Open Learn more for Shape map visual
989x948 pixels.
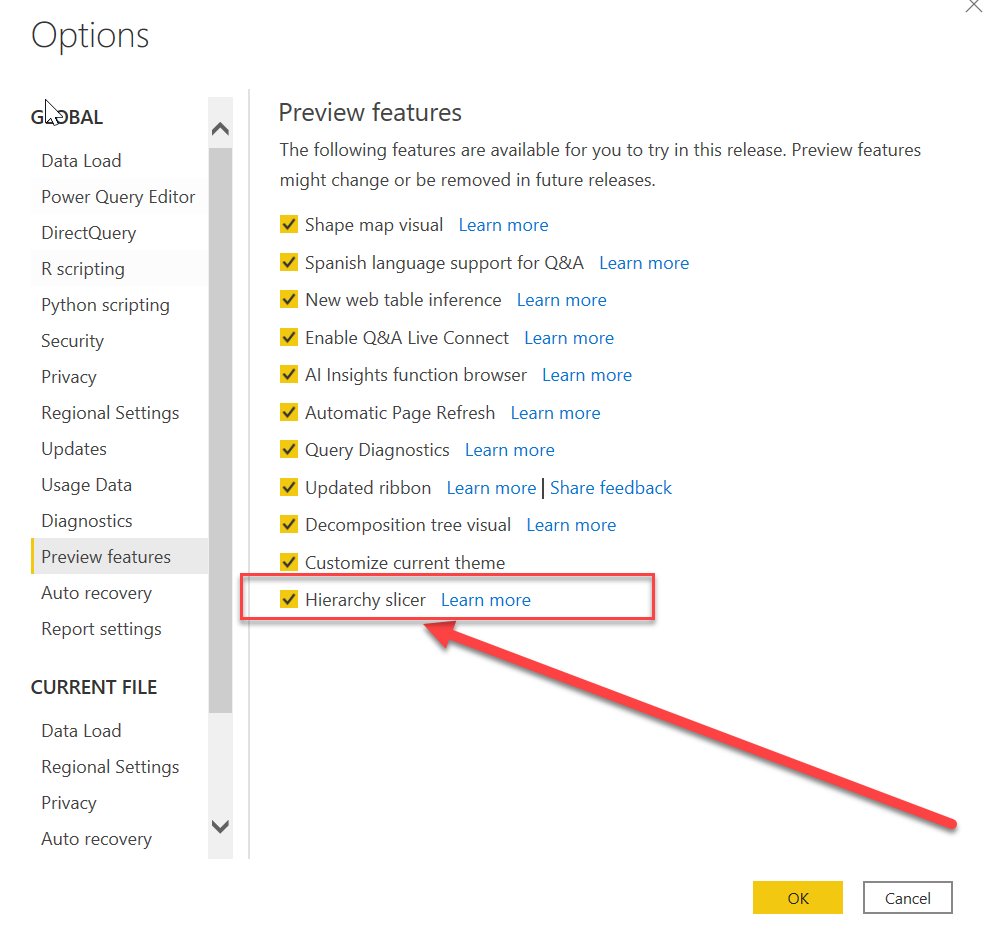click(x=503, y=225)
